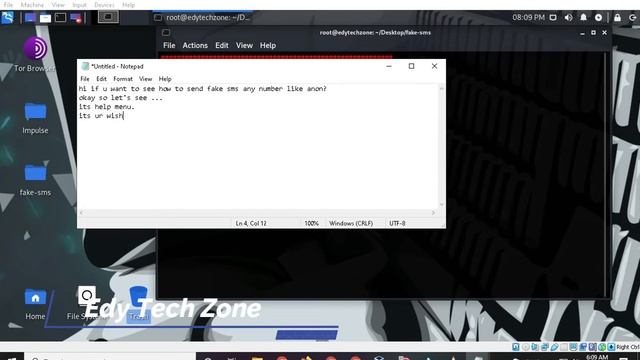The width and height of the screenshot is (640, 360).
Task: Open Notepad Help menu
Action: click(x=165, y=79)
